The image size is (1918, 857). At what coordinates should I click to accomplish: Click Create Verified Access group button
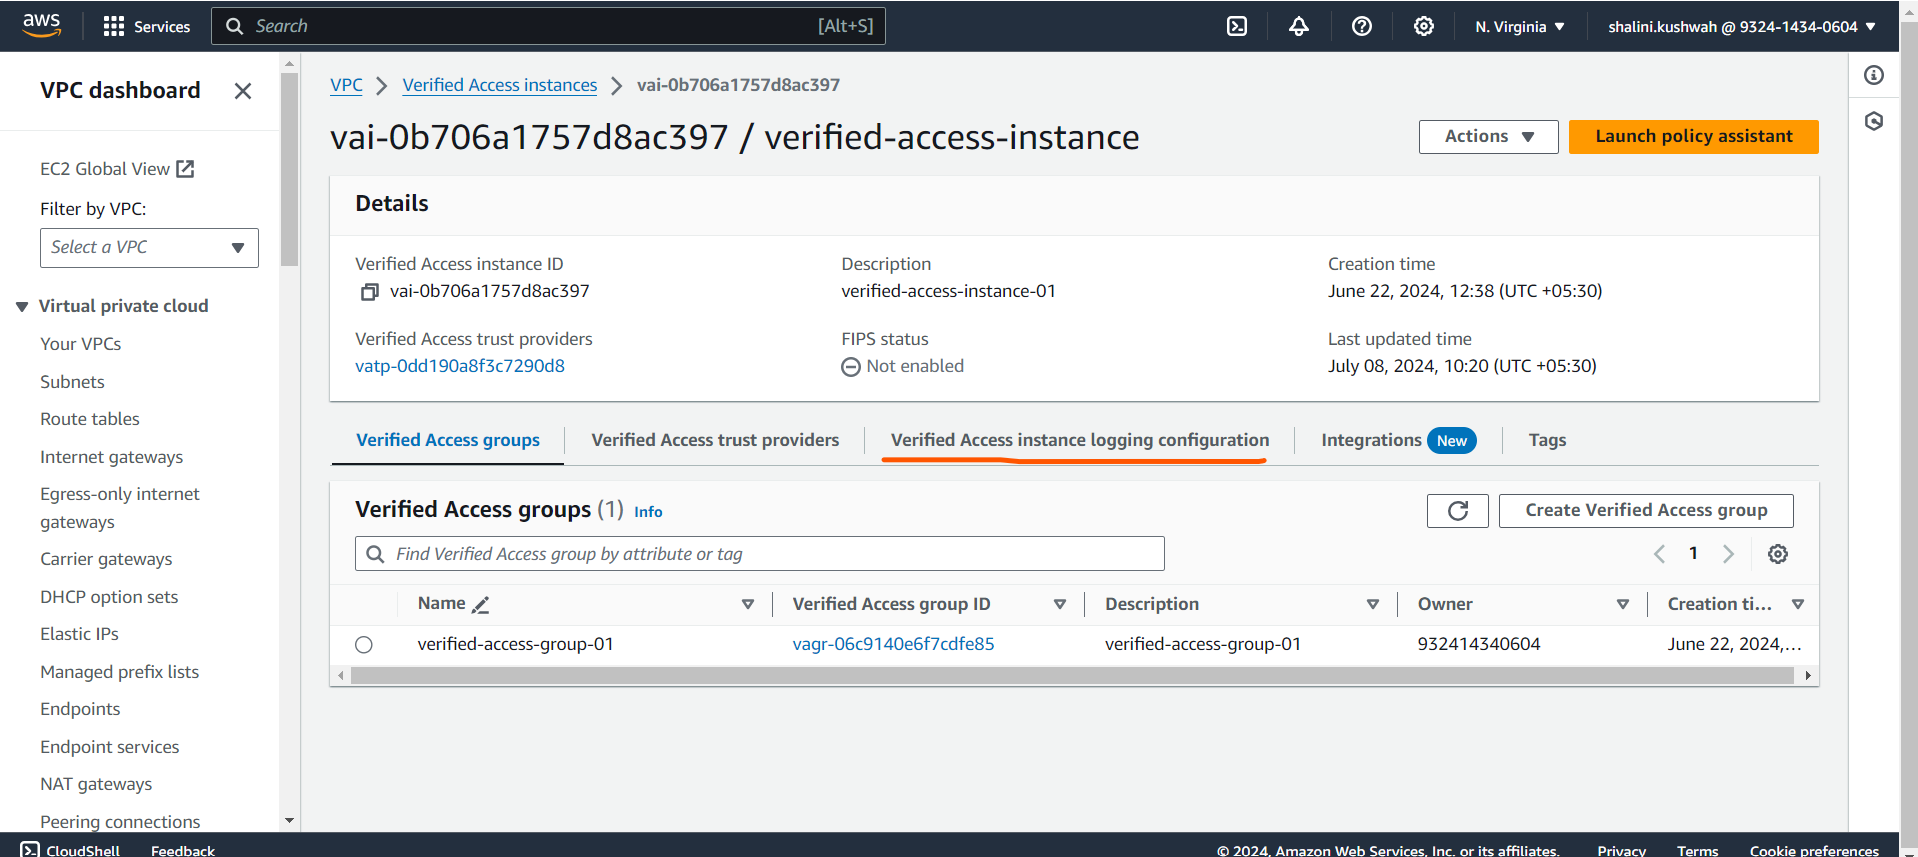coord(1646,511)
